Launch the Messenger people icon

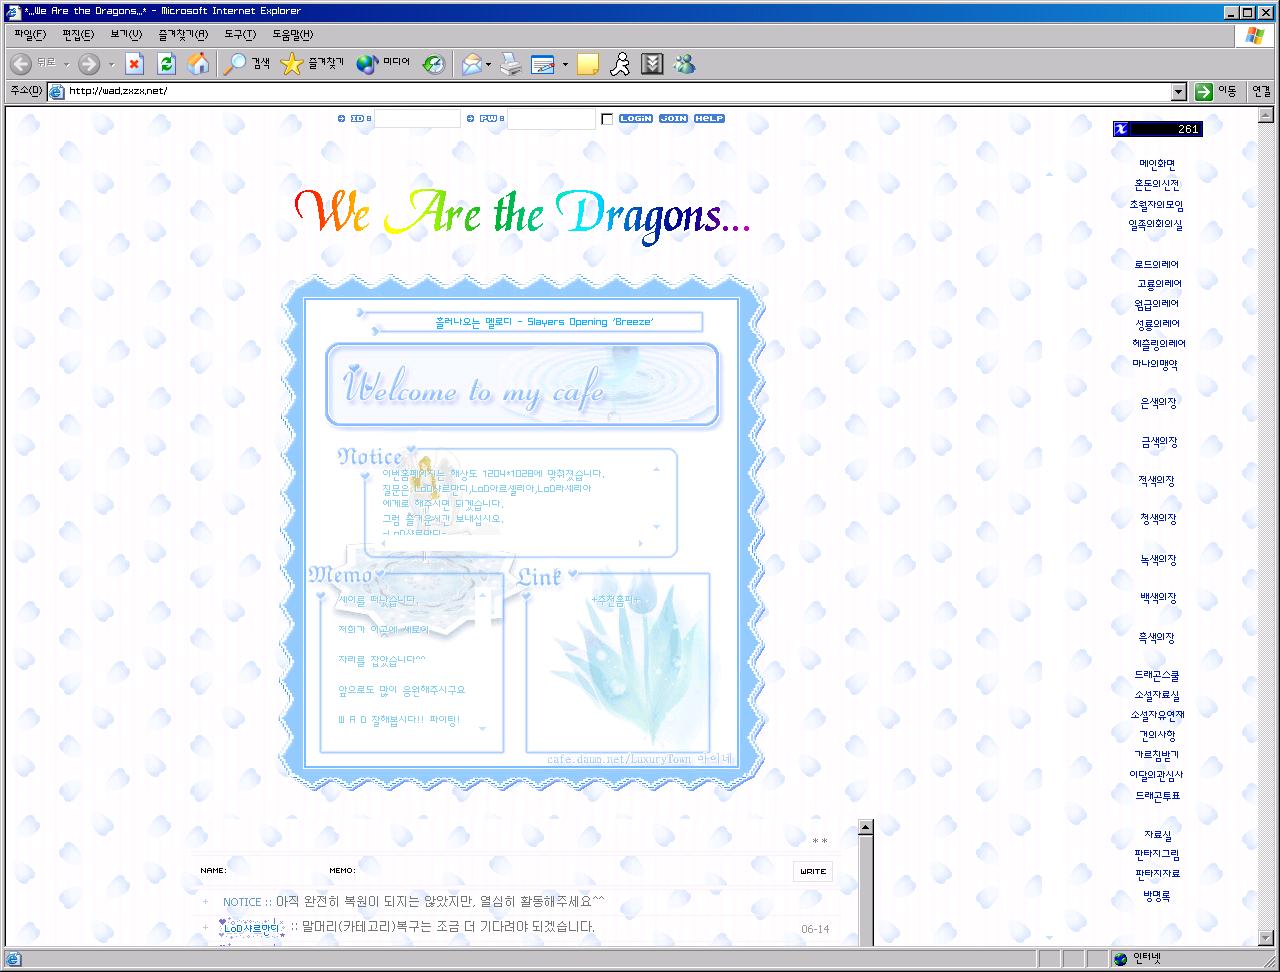[684, 64]
